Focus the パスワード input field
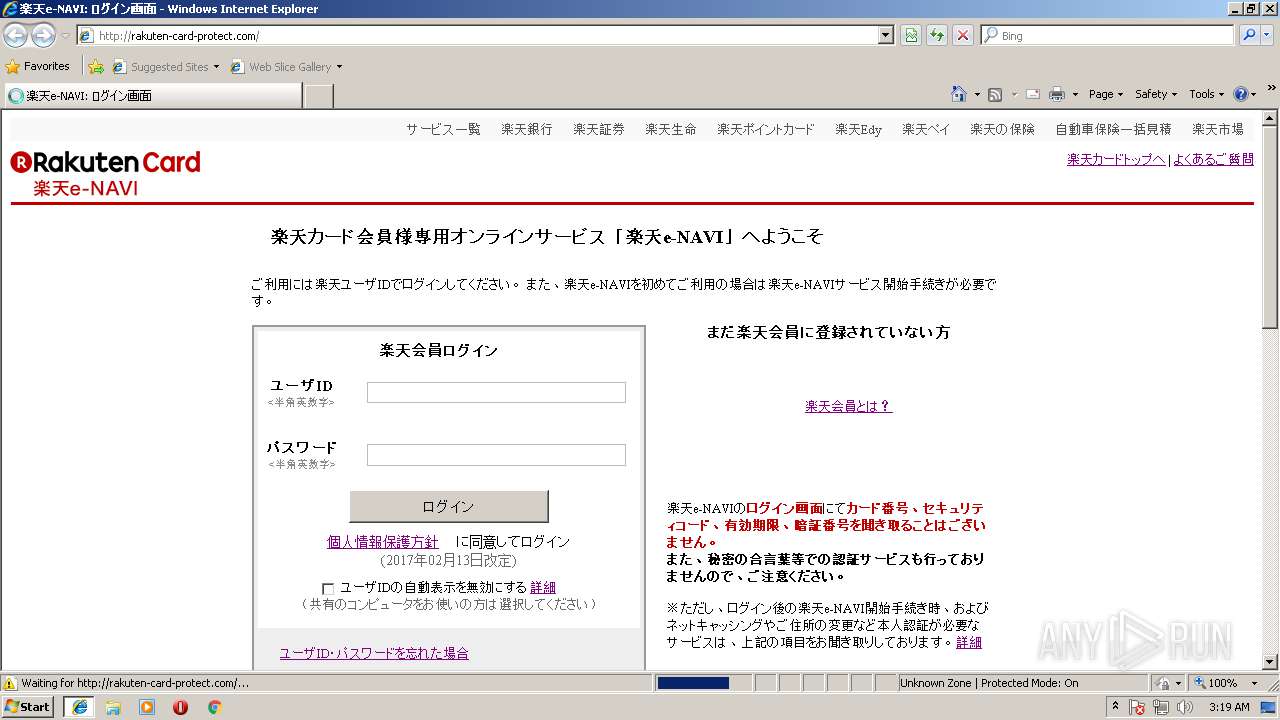The width and height of the screenshot is (1280, 720). [496, 455]
